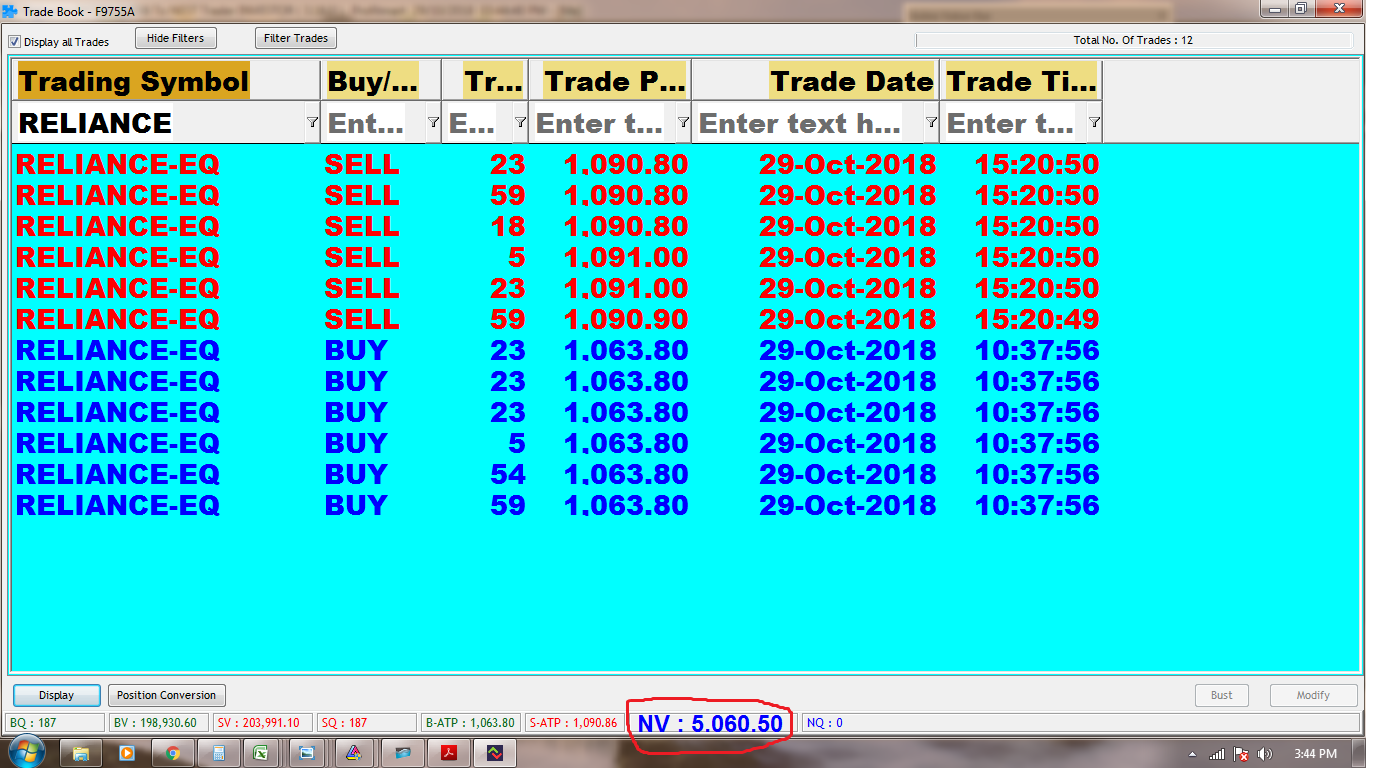Click the Filter Trades button

coord(296,38)
